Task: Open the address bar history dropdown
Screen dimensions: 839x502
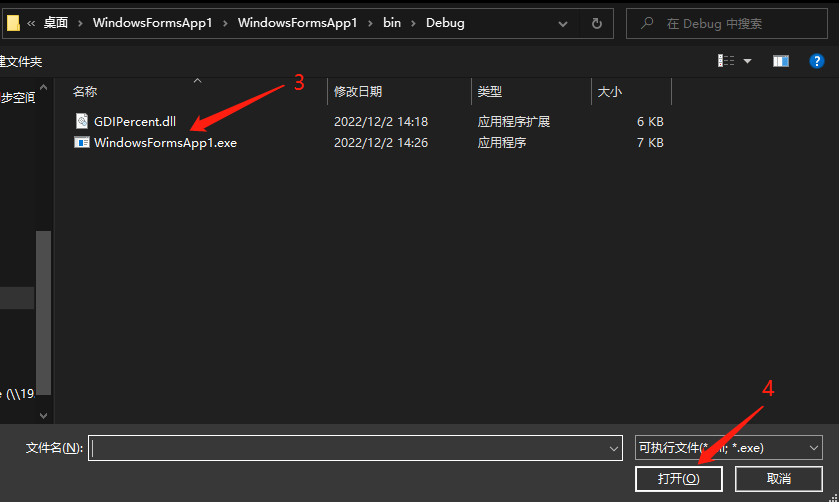Action: tap(562, 24)
